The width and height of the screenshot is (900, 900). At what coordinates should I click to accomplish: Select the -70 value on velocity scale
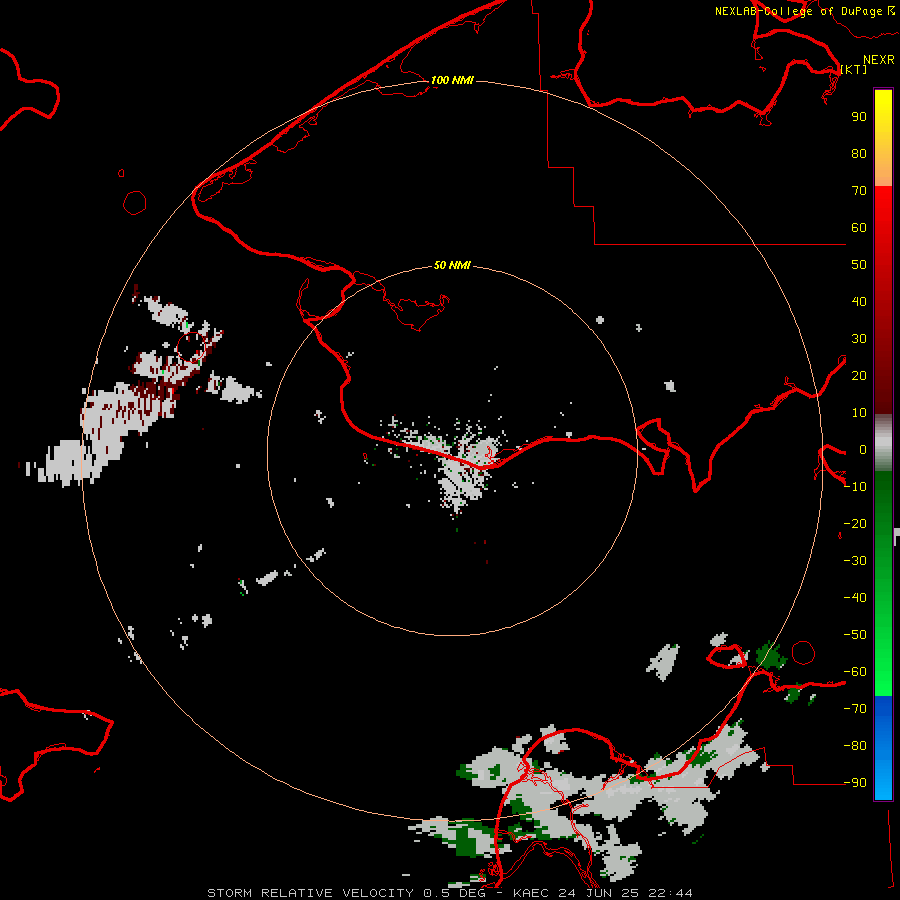click(x=855, y=709)
